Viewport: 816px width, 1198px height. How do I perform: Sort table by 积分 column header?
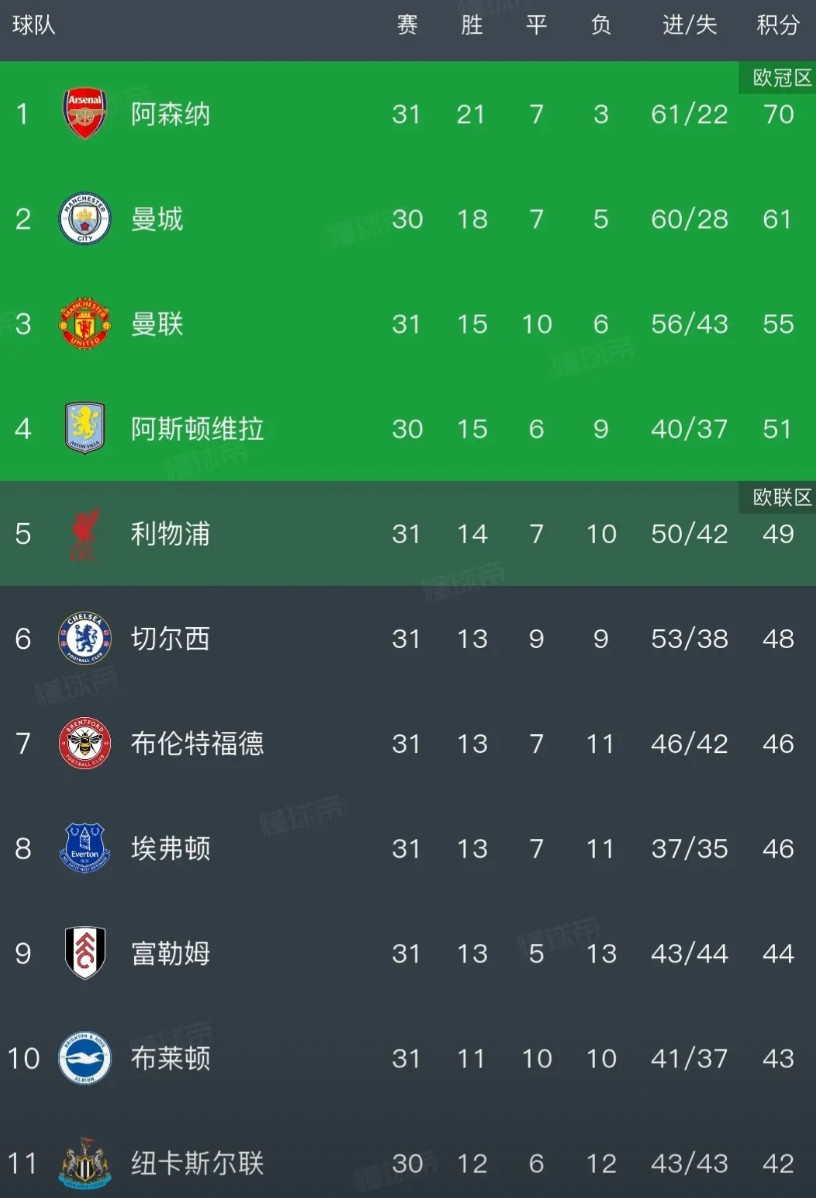[x=778, y=25]
